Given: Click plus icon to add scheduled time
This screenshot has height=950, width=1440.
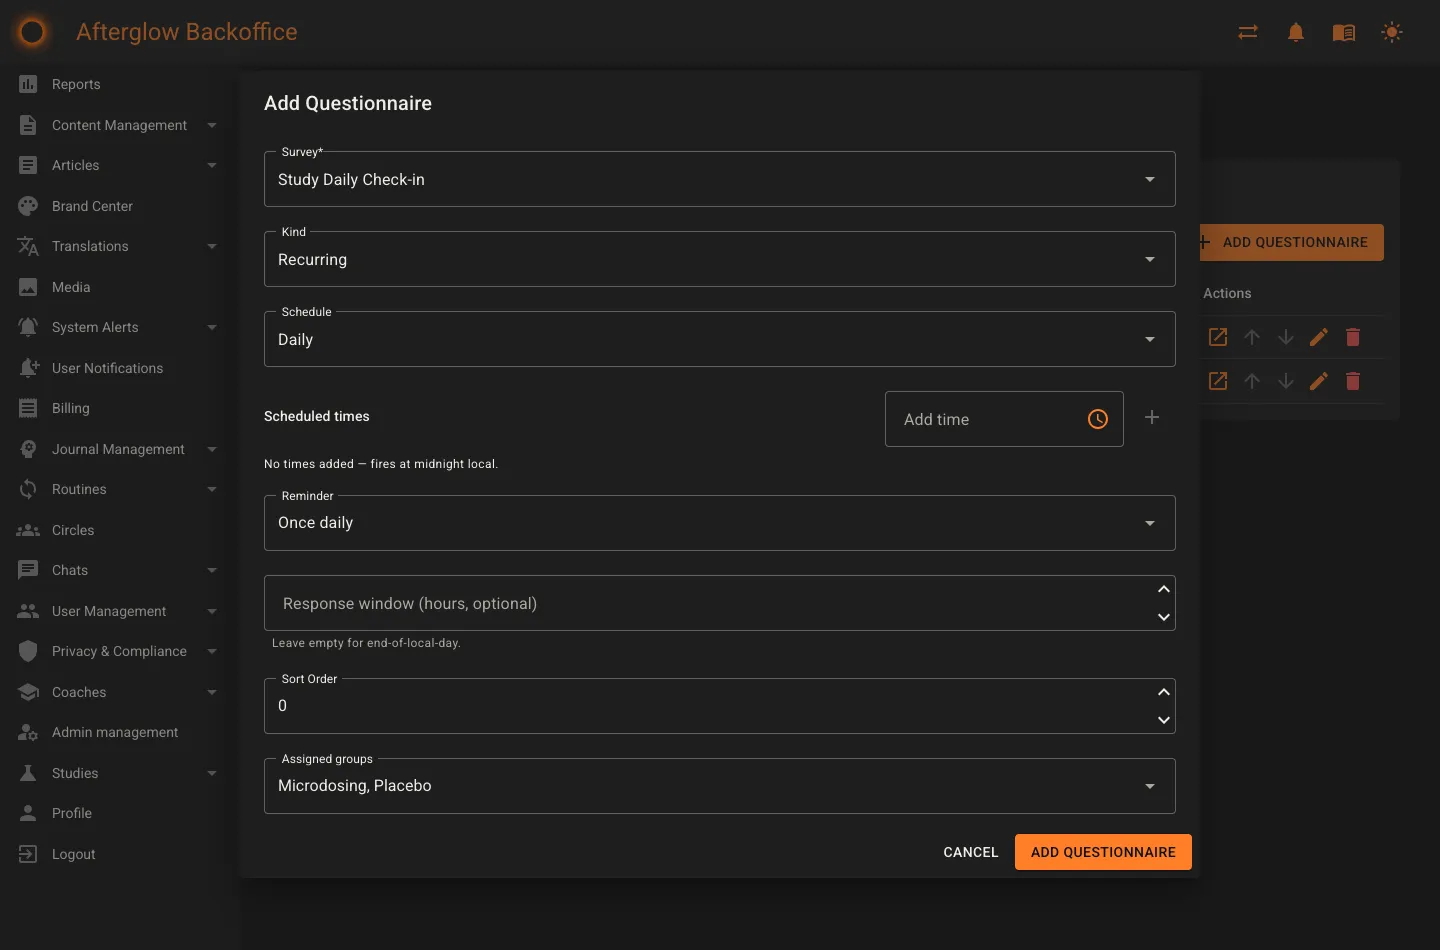Looking at the screenshot, I should click(x=1152, y=417).
